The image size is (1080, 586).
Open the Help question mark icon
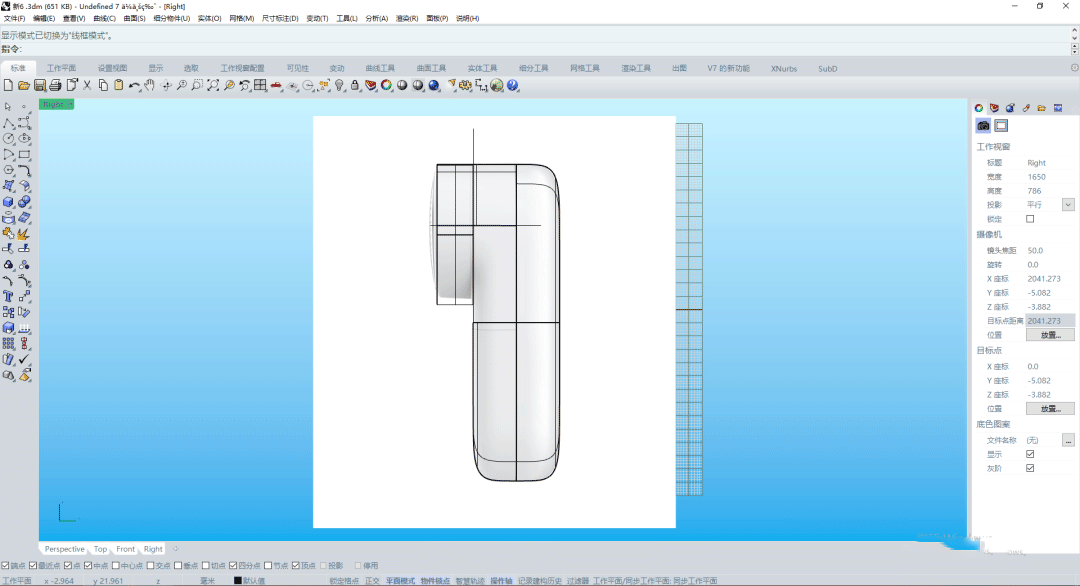[x=513, y=86]
